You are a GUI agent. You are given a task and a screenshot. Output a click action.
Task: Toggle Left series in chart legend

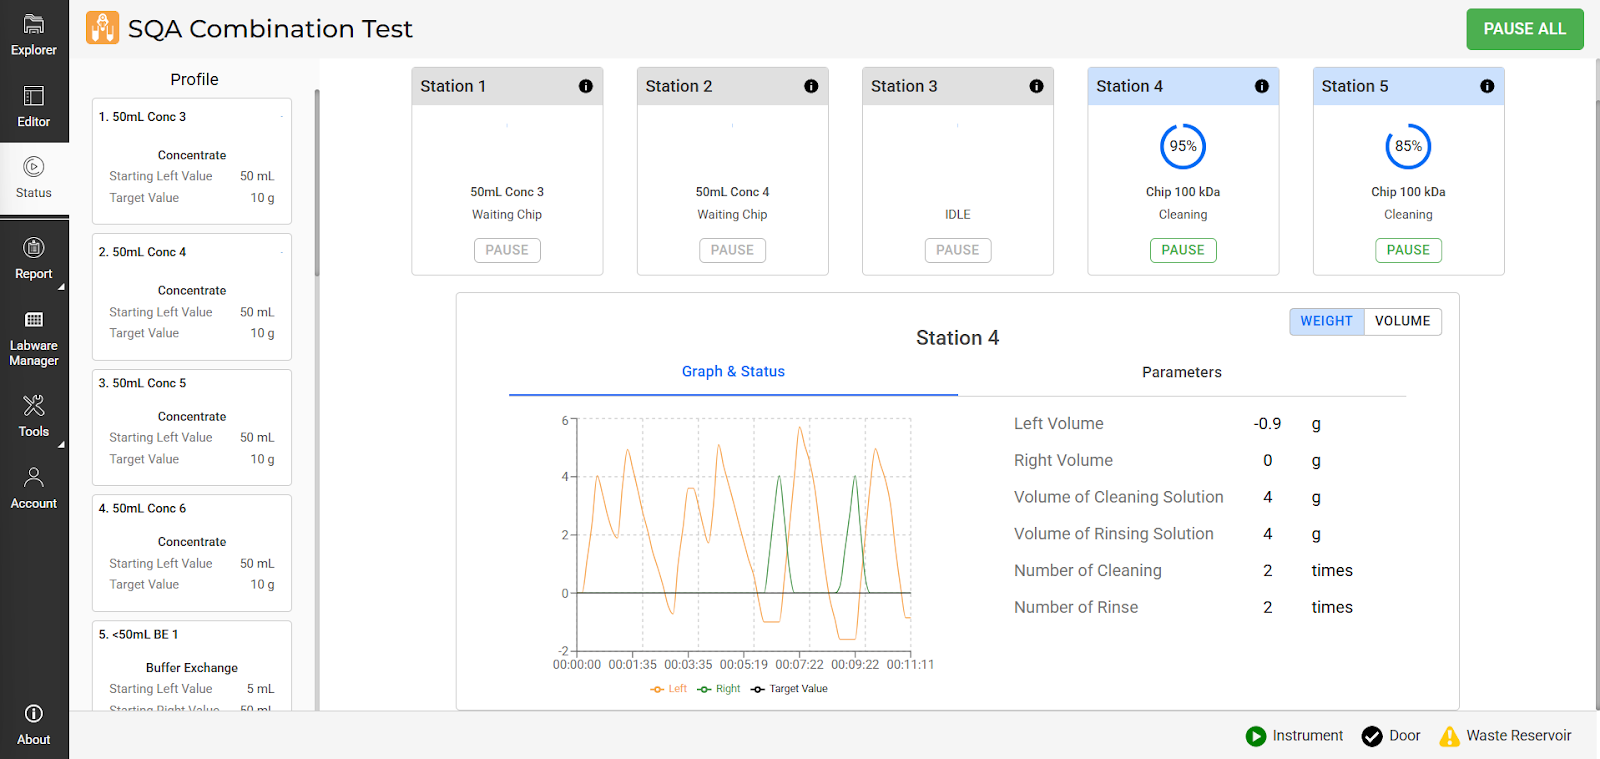(669, 689)
